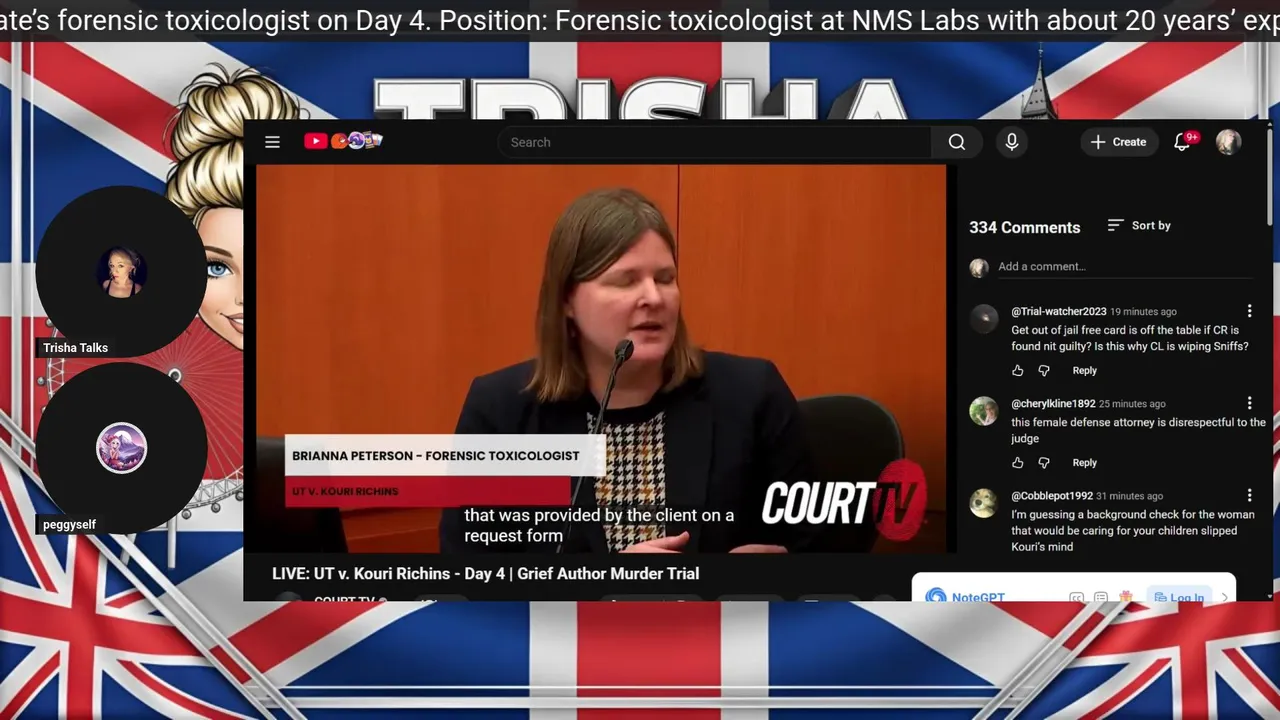Like the cherylkline1892 comment
Image resolution: width=1280 pixels, height=720 pixels.
tap(1018, 463)
